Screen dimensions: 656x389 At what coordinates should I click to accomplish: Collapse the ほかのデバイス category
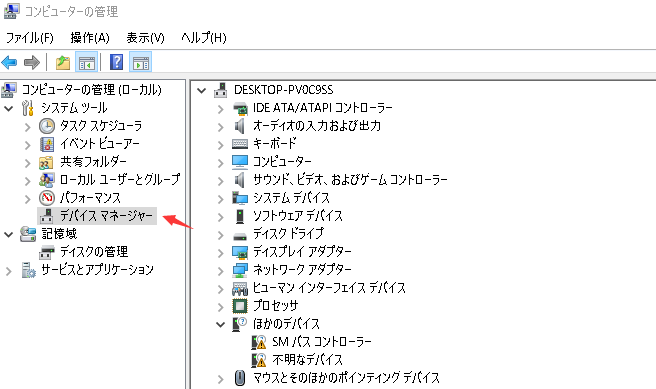(x=220, y=324)
